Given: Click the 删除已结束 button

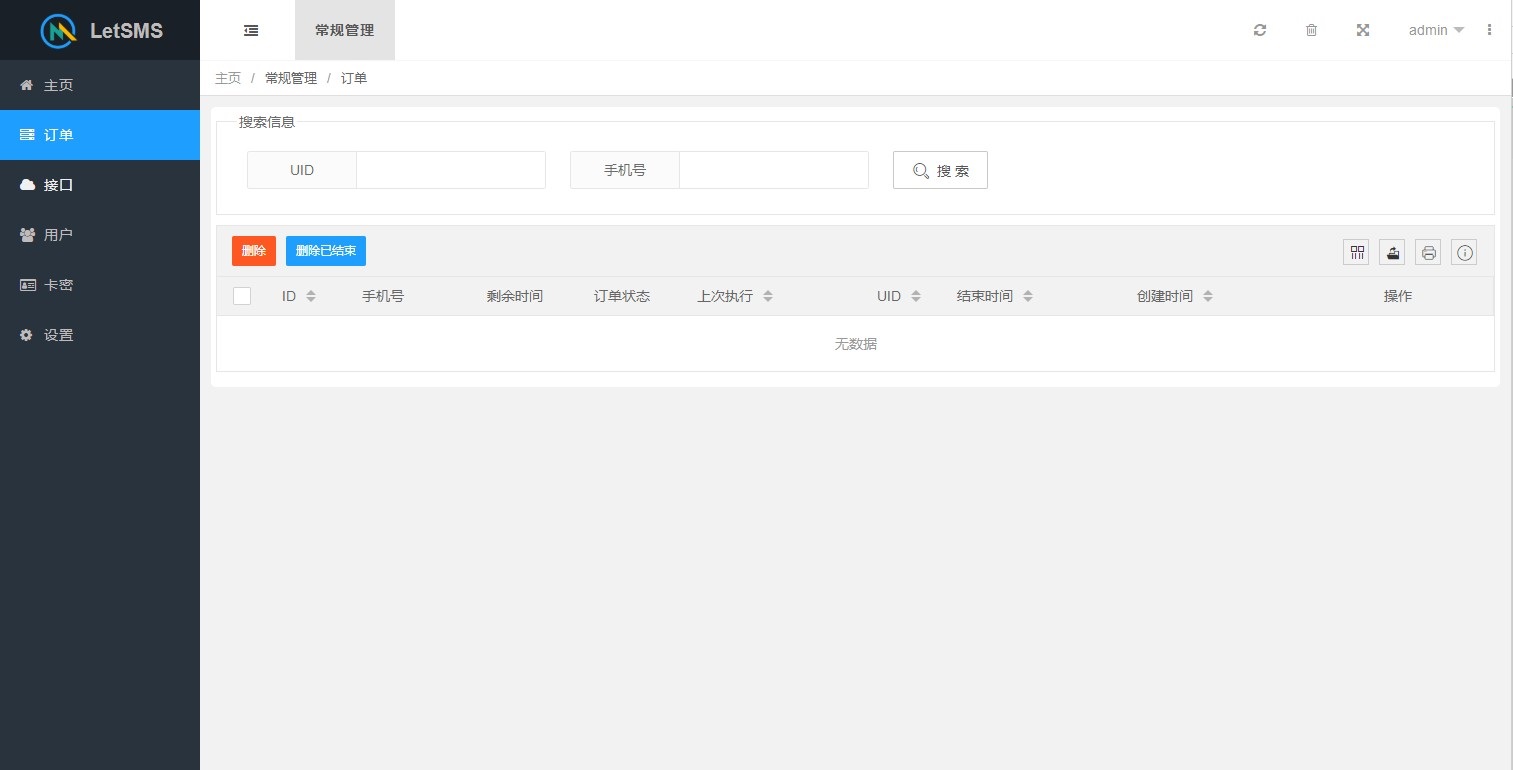Looking at the screenshot, I should pyautogui.click(x=325, y=251).
